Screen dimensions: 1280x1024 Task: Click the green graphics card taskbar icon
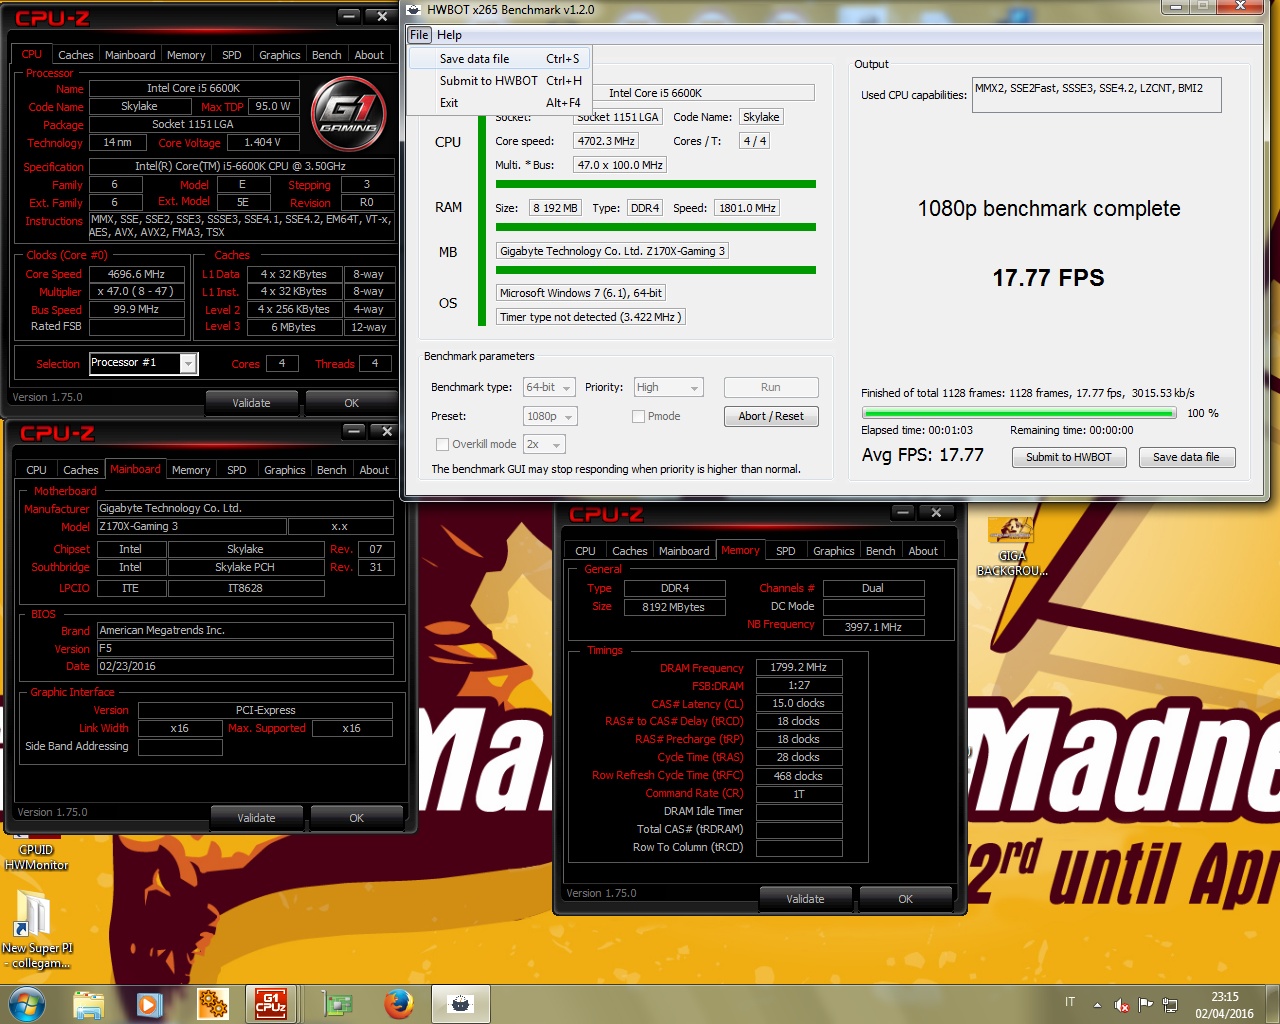pyautogui.click(x=337, y=1004)
